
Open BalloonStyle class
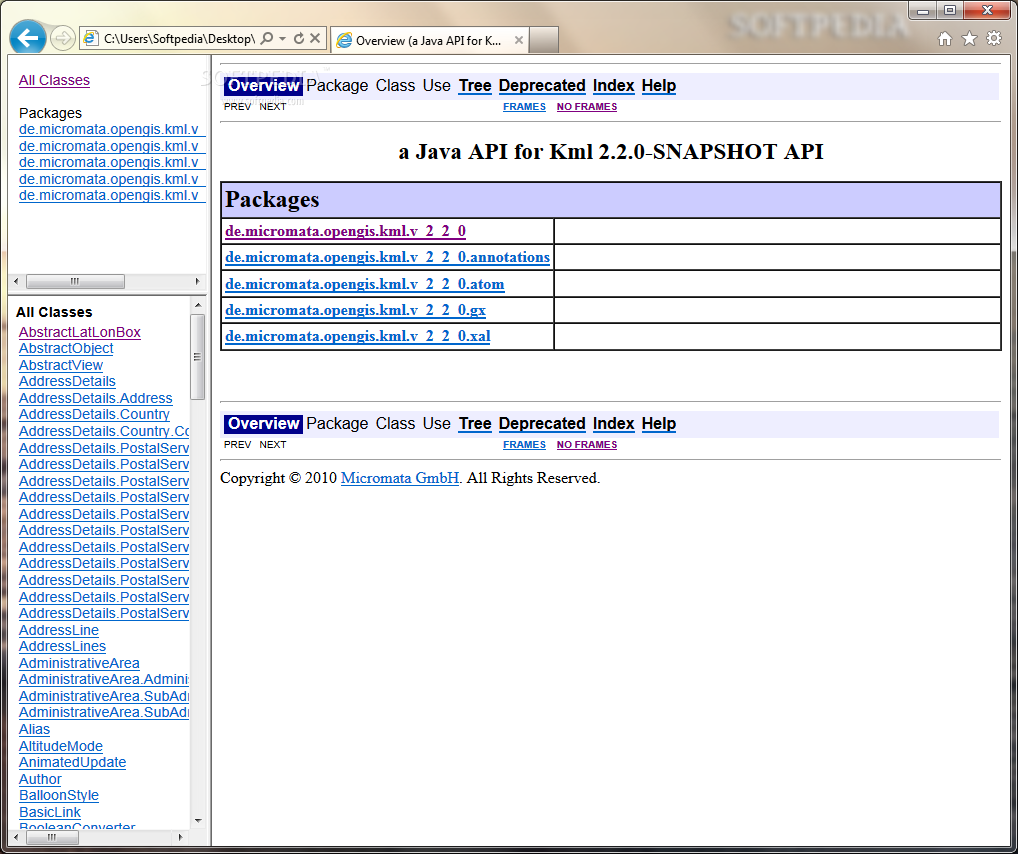coord(59,796)
